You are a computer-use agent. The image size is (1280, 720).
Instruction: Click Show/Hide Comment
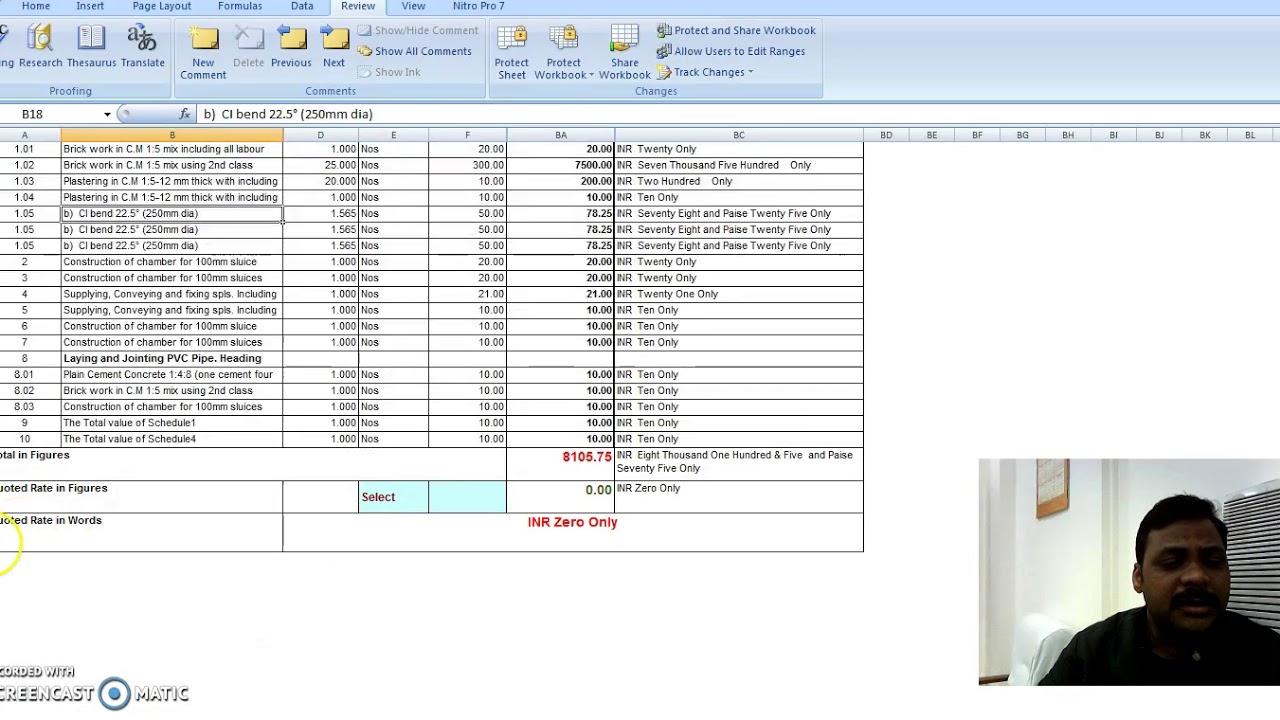[x=418, y=30]
